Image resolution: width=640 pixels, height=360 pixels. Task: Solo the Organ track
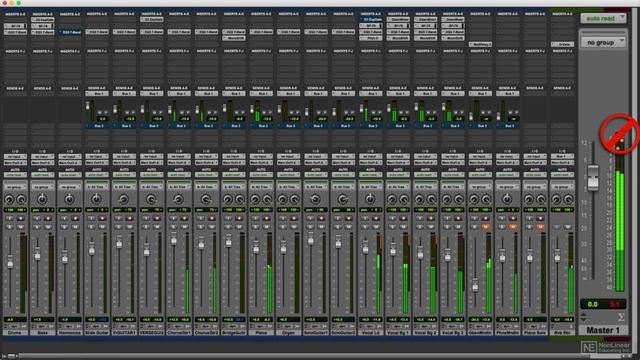point(283,226)
